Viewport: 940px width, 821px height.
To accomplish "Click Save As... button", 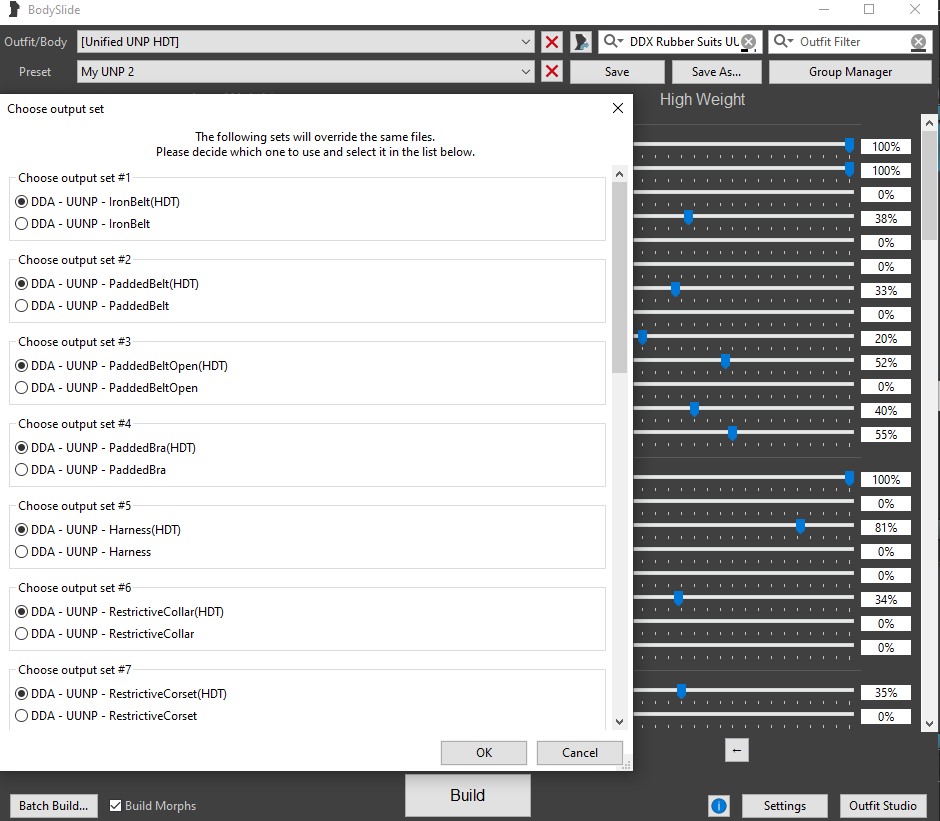I will [716, 71].
